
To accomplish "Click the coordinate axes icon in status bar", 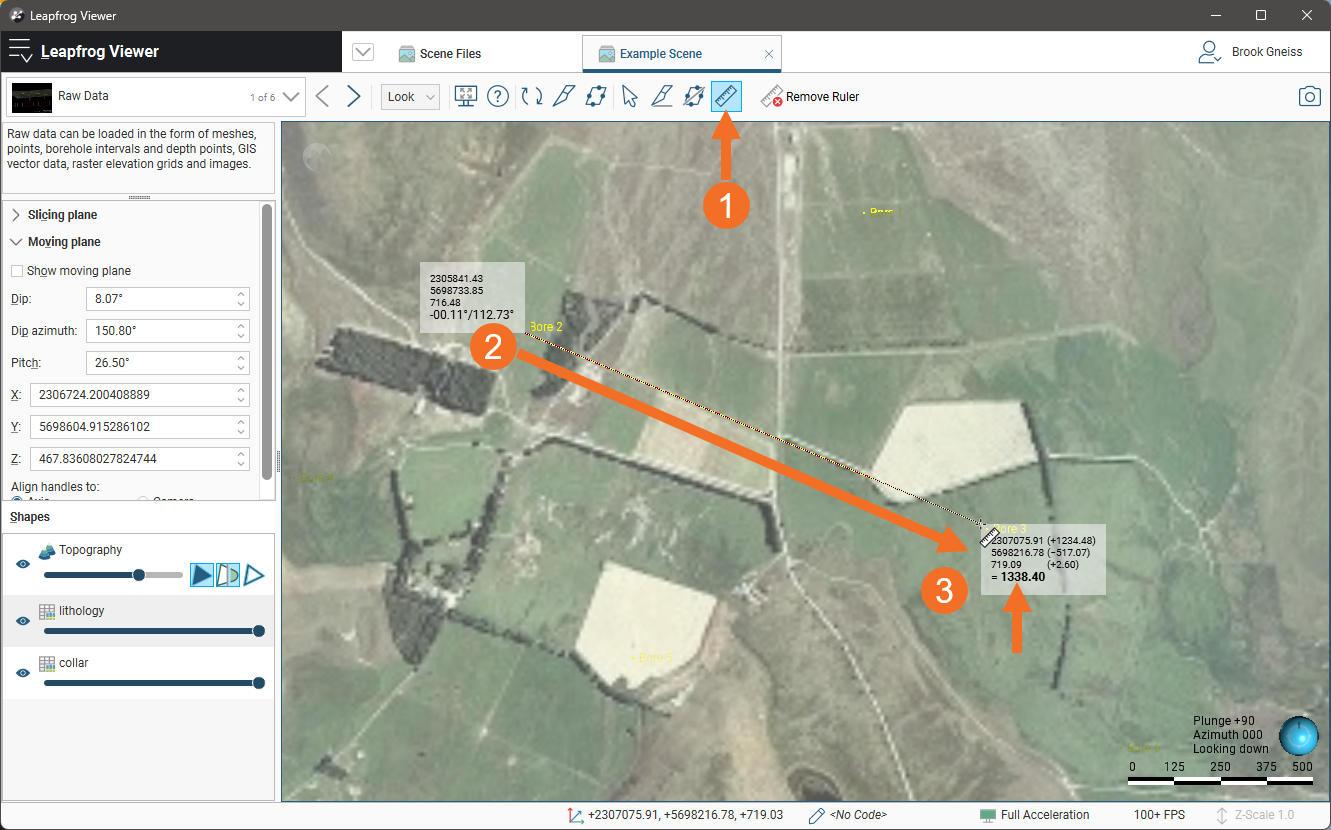I will (576, 815).
